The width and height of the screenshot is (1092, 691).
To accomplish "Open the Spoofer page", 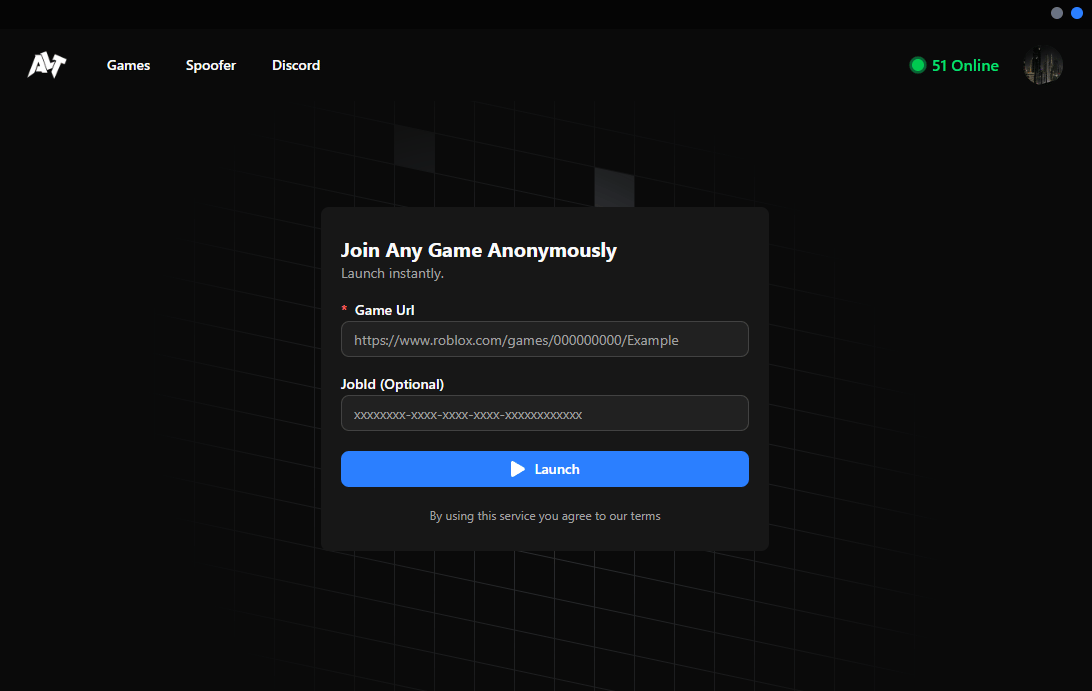I will [x=211, y=65].
